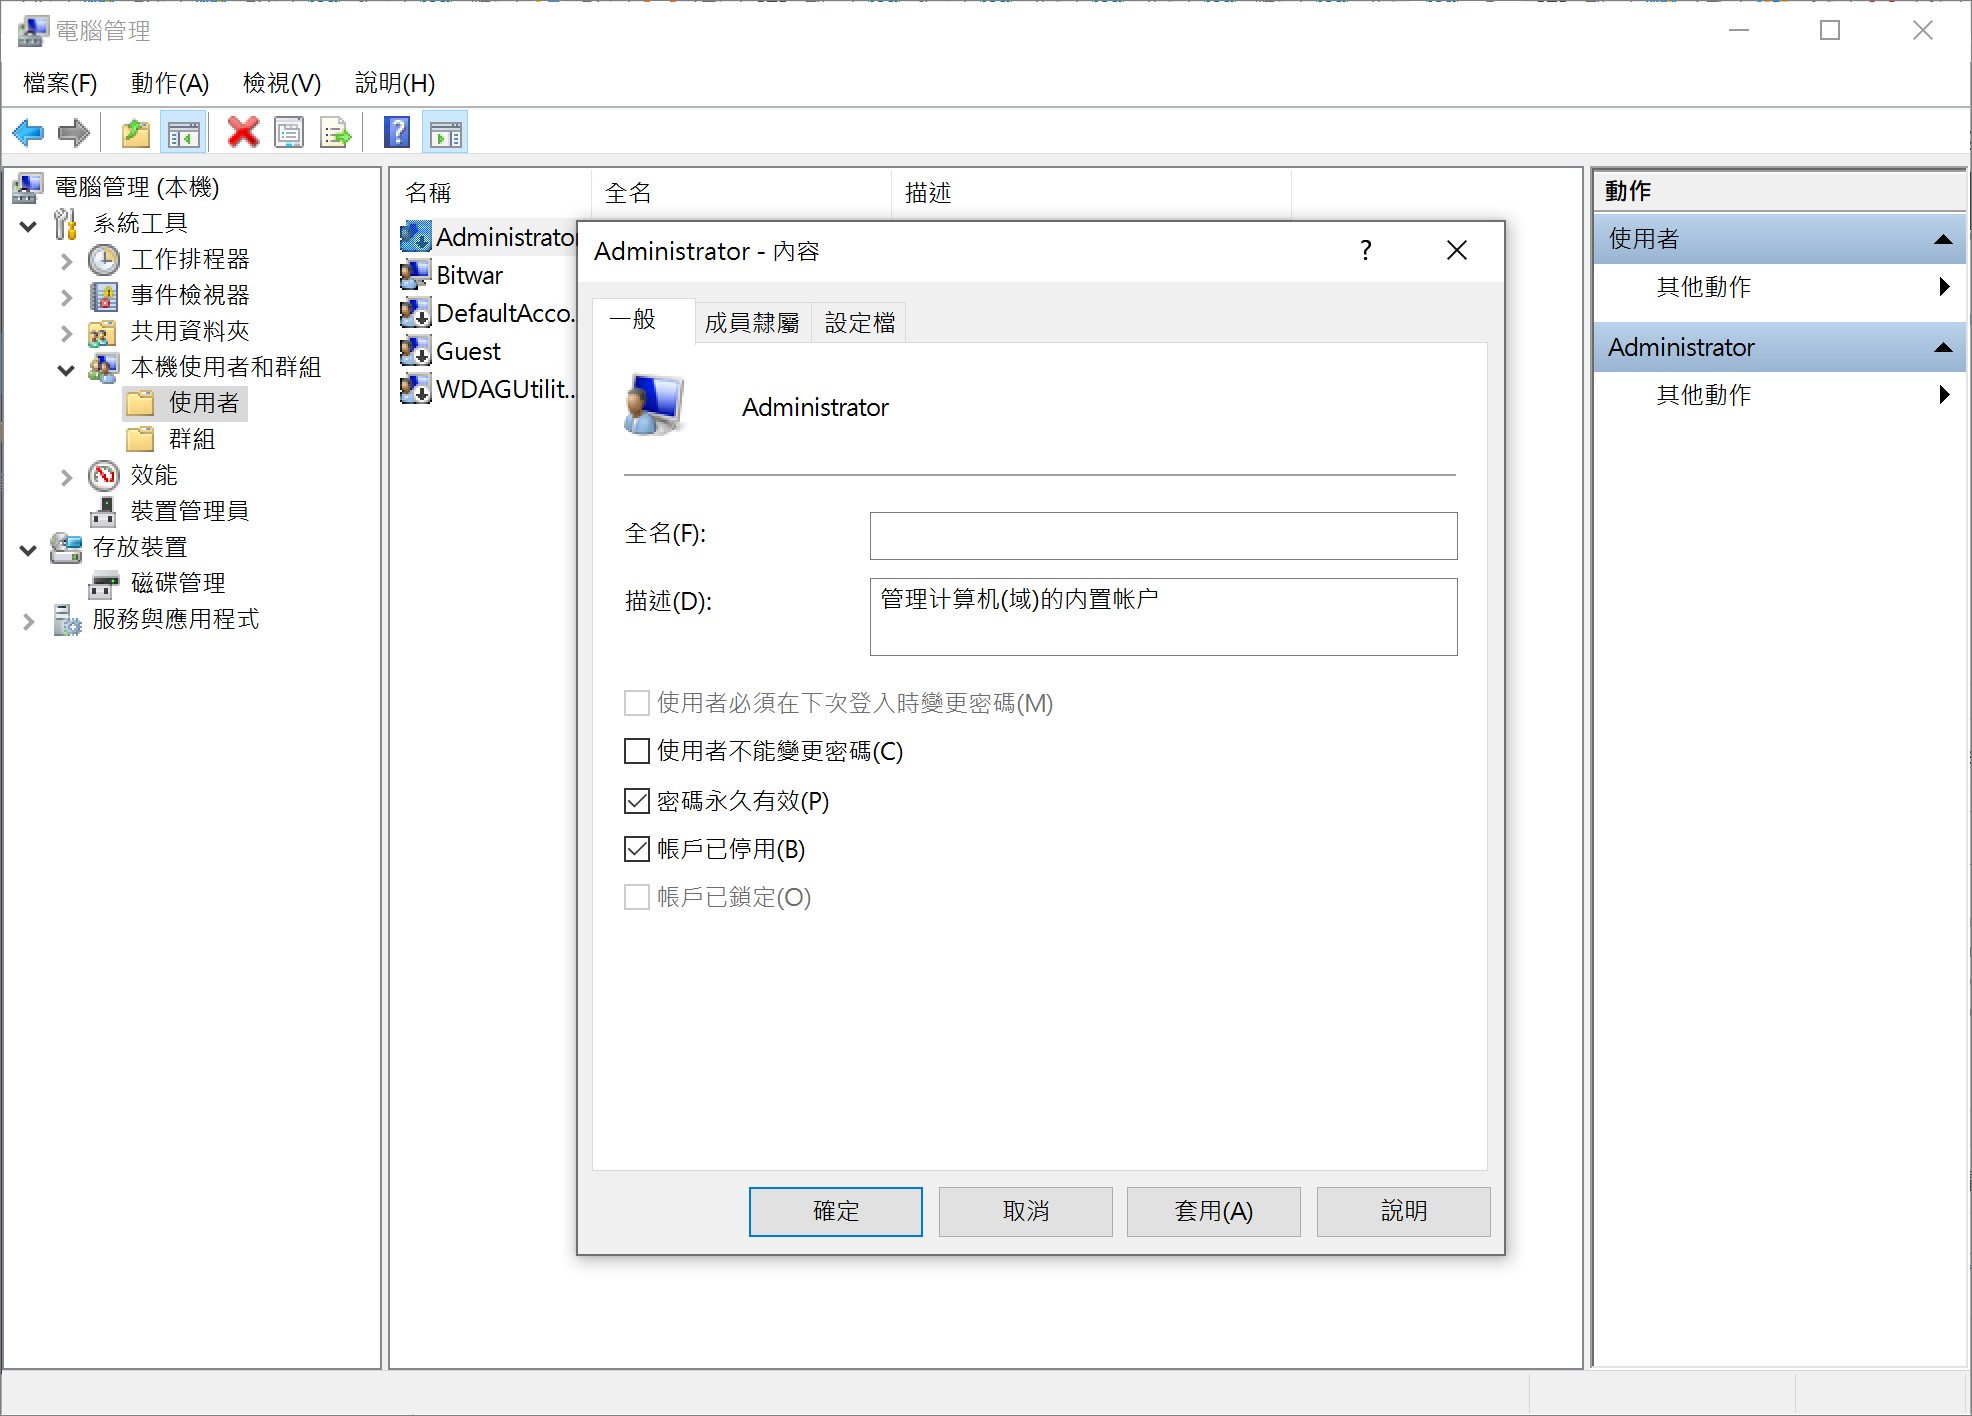The height and width of the screenshot is (1416, 1972).
Task: Click the 取消 button
Action: click(x=1026, y=1211)
